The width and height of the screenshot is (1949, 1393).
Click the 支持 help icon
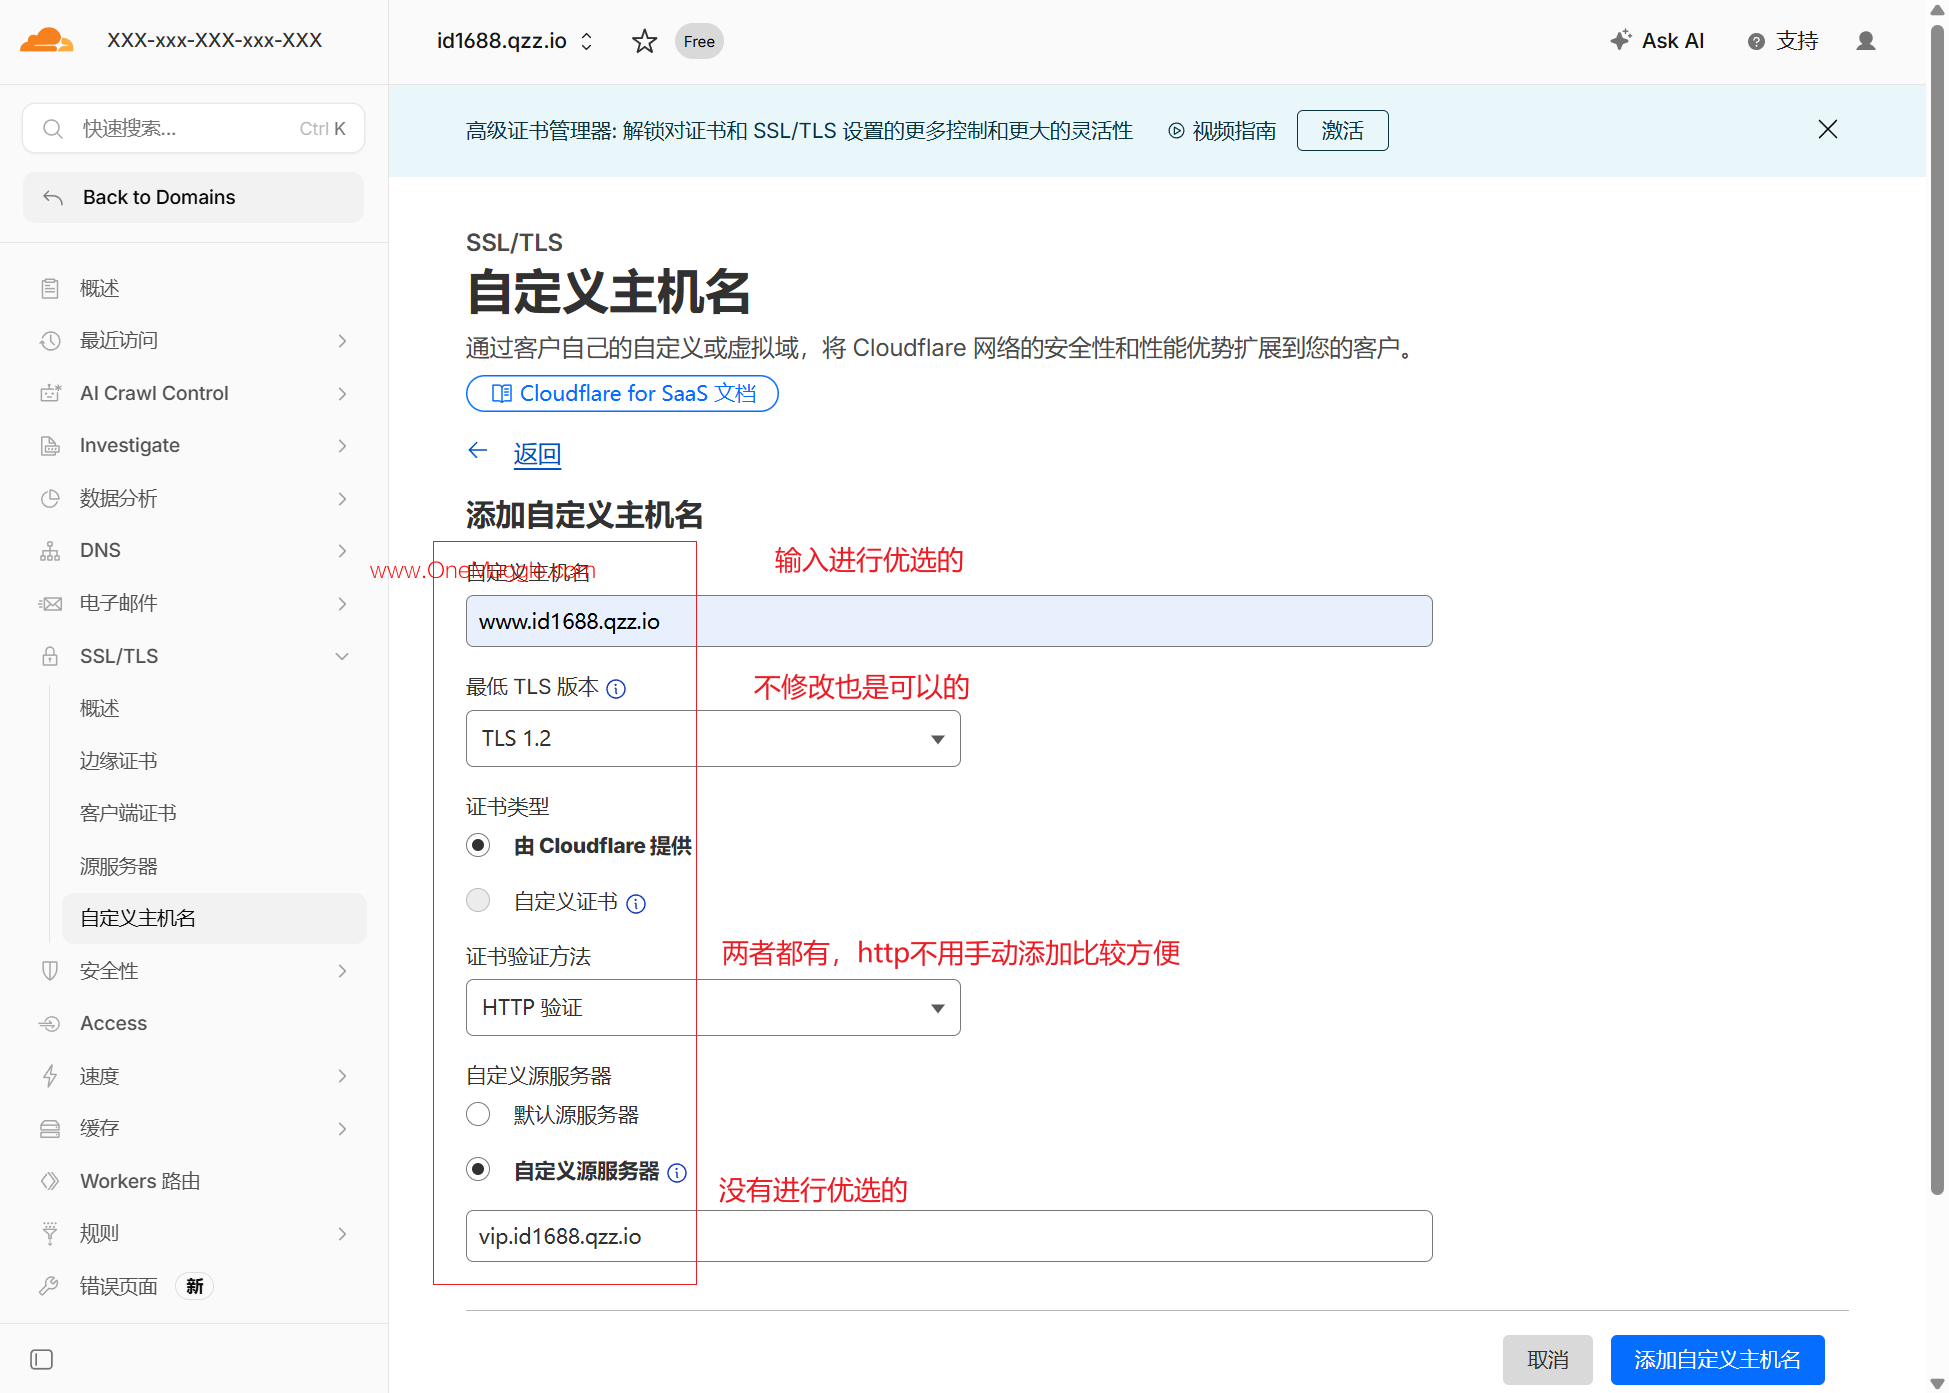coord(1756,41)
